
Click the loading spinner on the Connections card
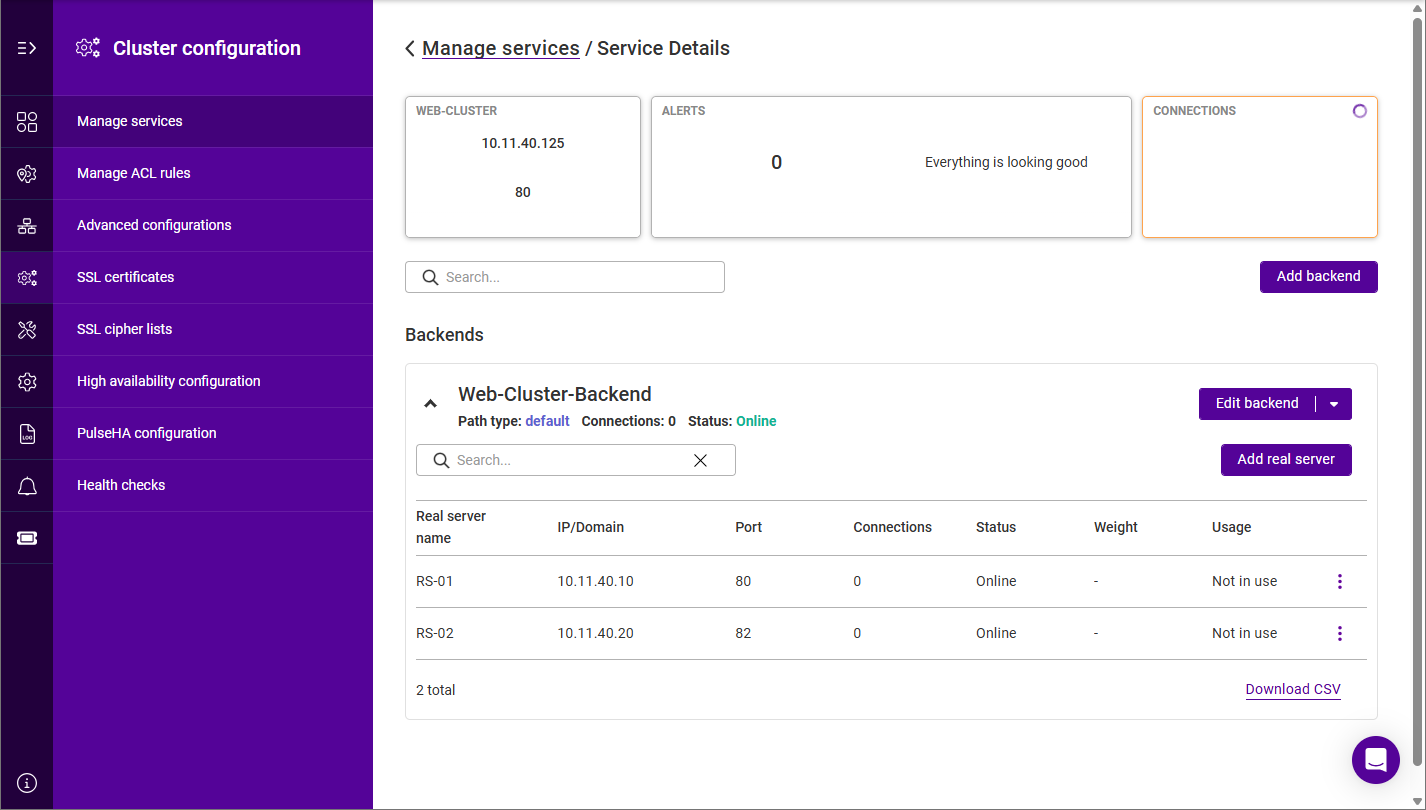pyautogui.click(x=1360, y=111)
